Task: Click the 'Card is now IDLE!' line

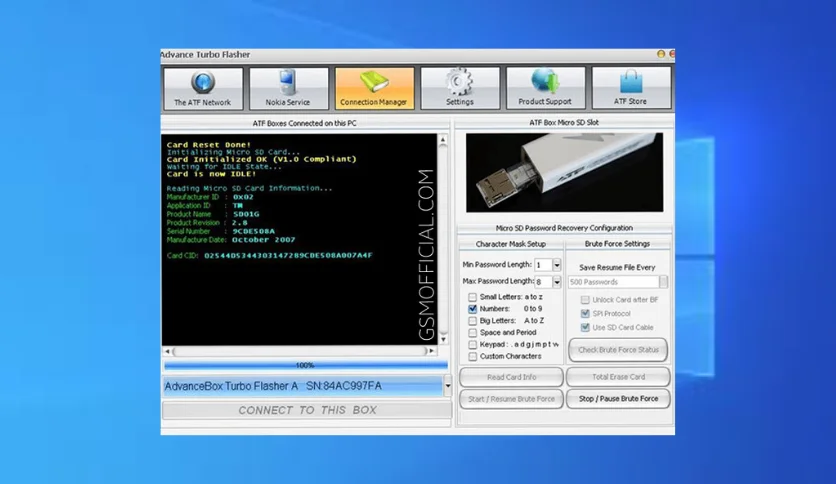Action: 211,174
